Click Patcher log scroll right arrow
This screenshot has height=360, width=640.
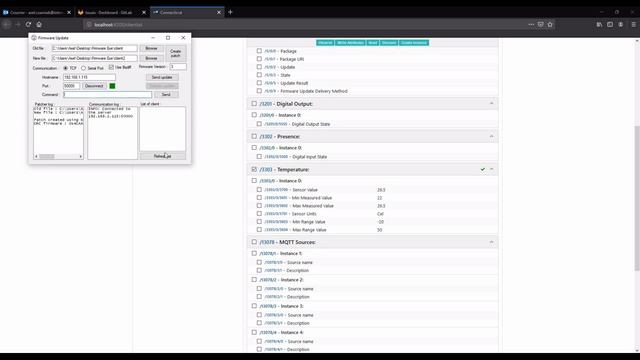tap(80, 156)
